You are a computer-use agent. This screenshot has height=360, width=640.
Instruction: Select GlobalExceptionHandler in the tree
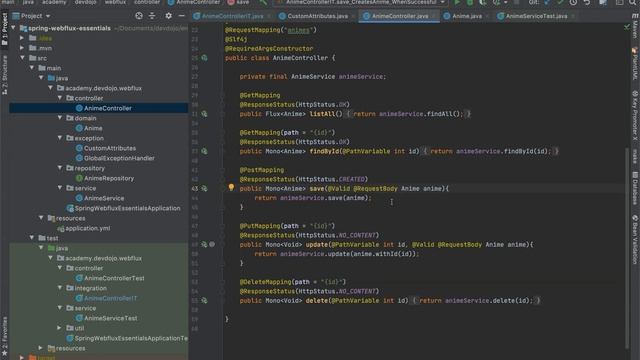[119, 158]
